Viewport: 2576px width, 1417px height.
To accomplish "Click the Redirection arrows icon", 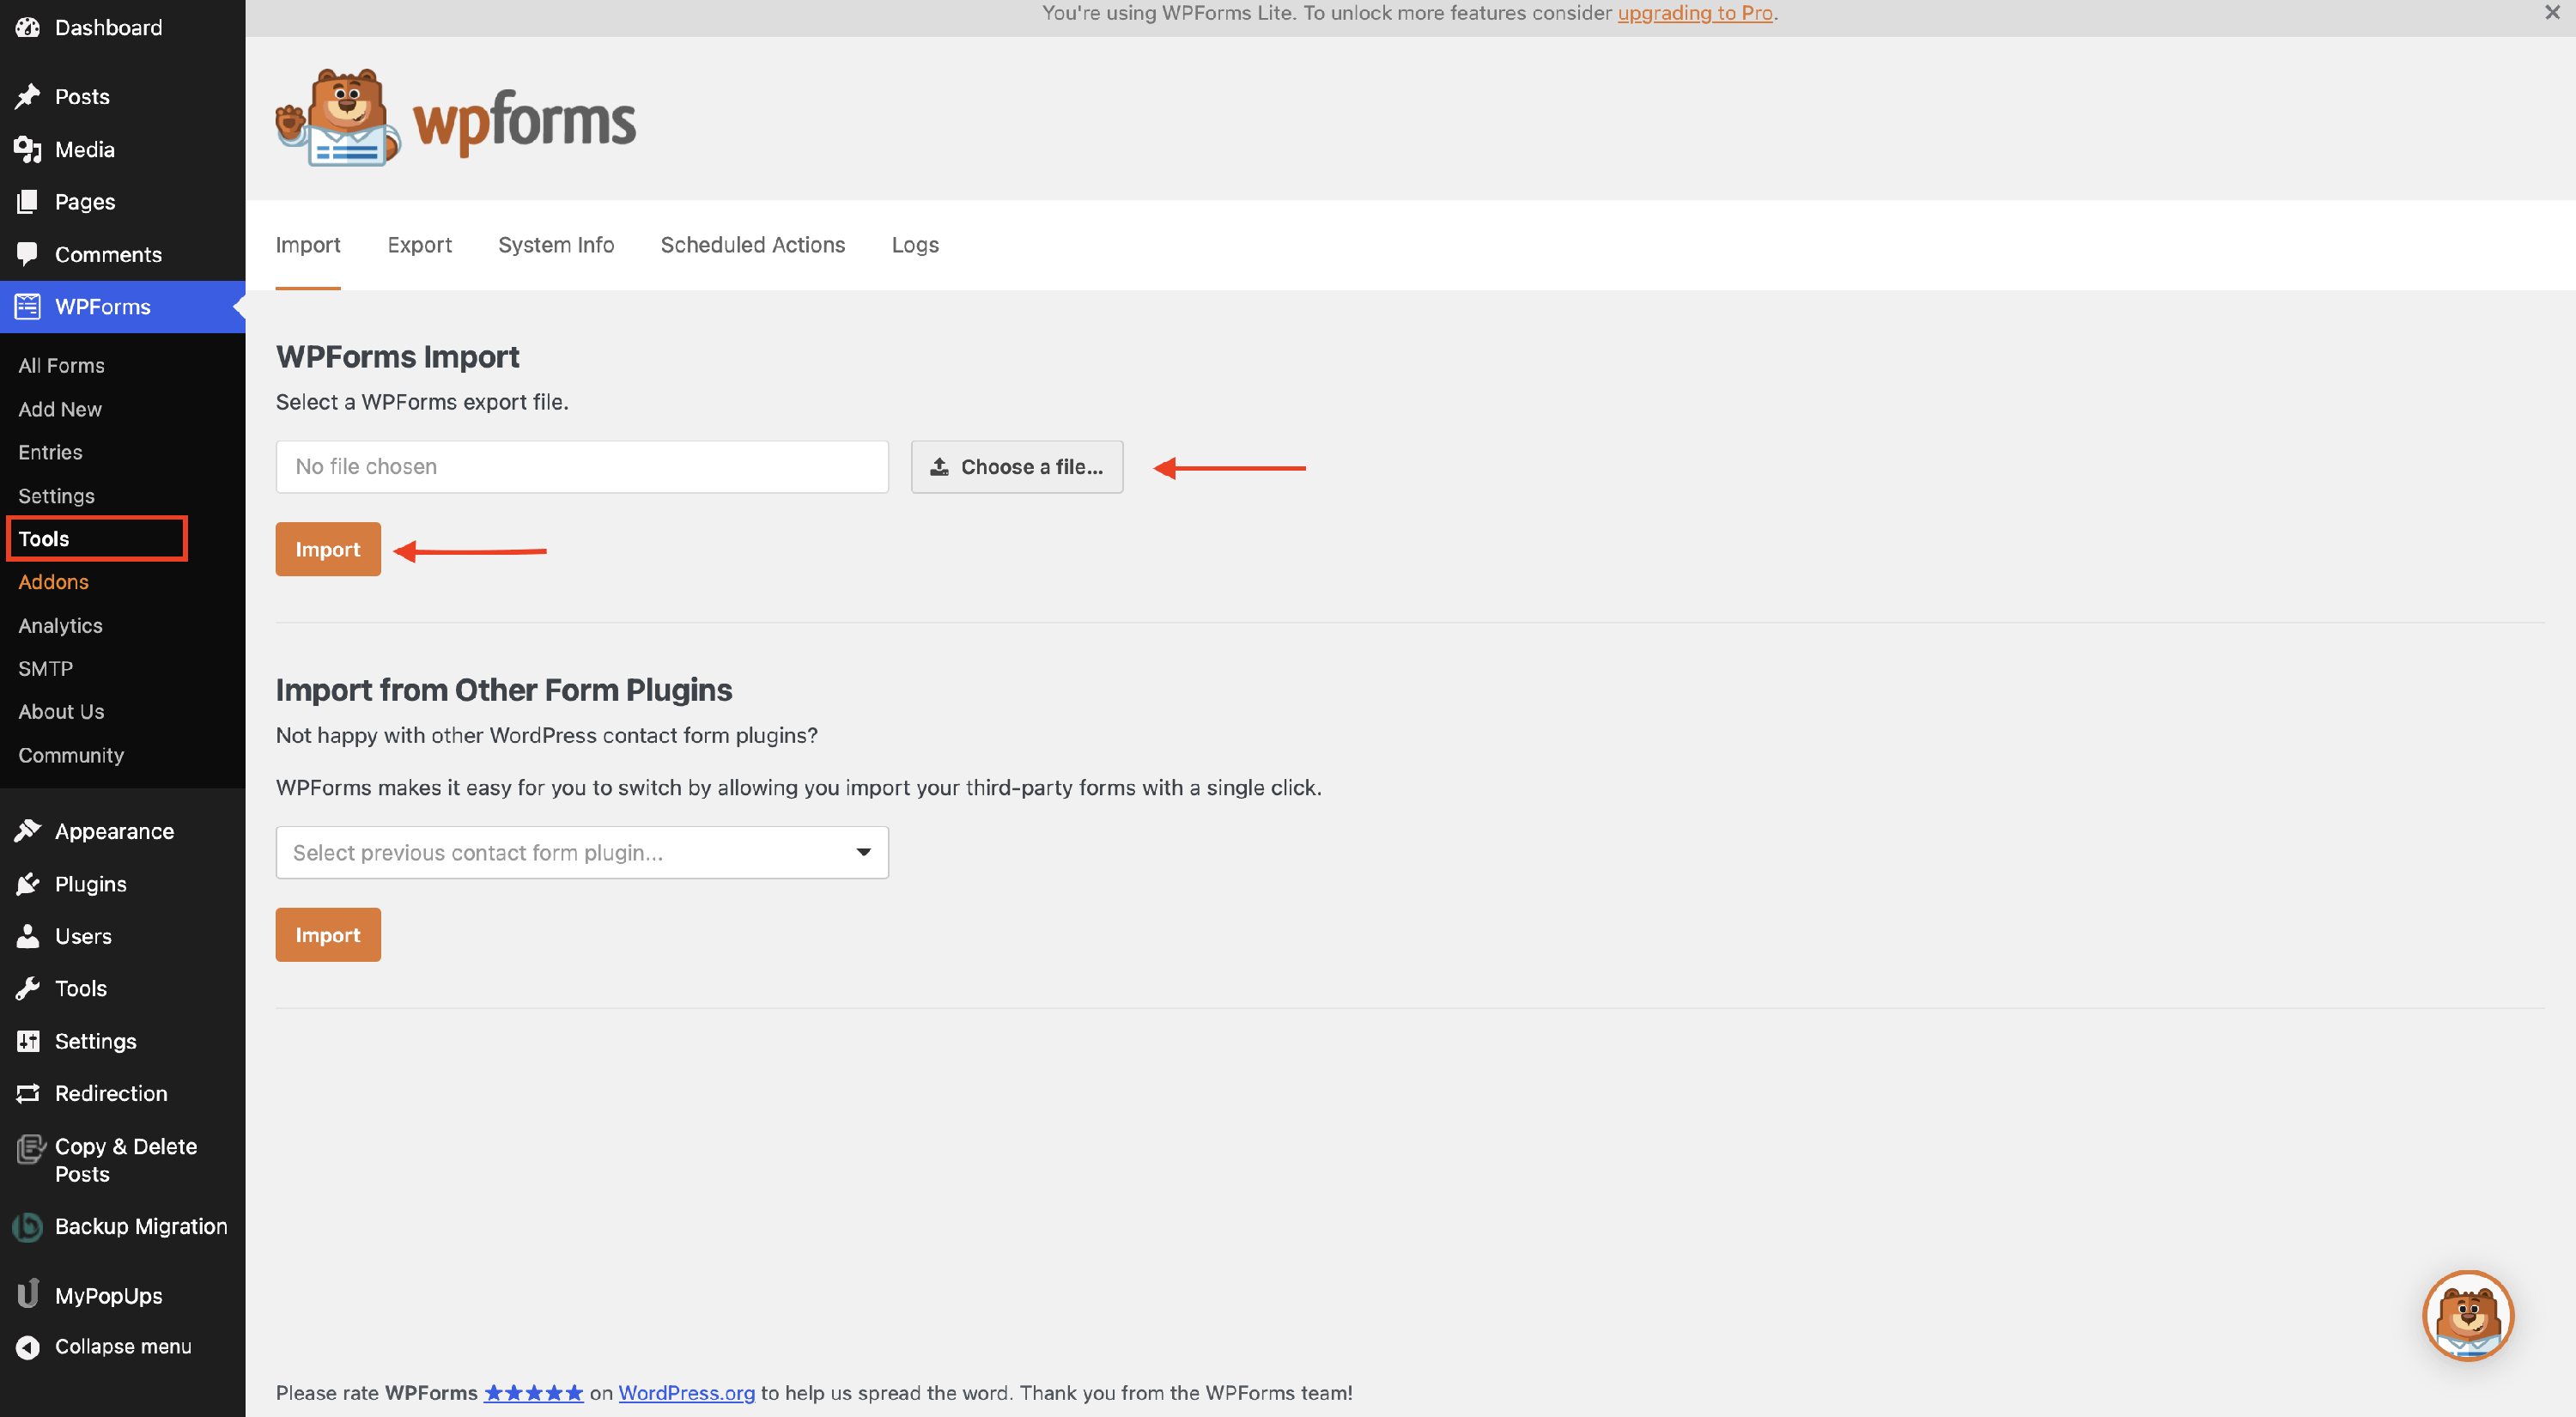I will 28,1093.
